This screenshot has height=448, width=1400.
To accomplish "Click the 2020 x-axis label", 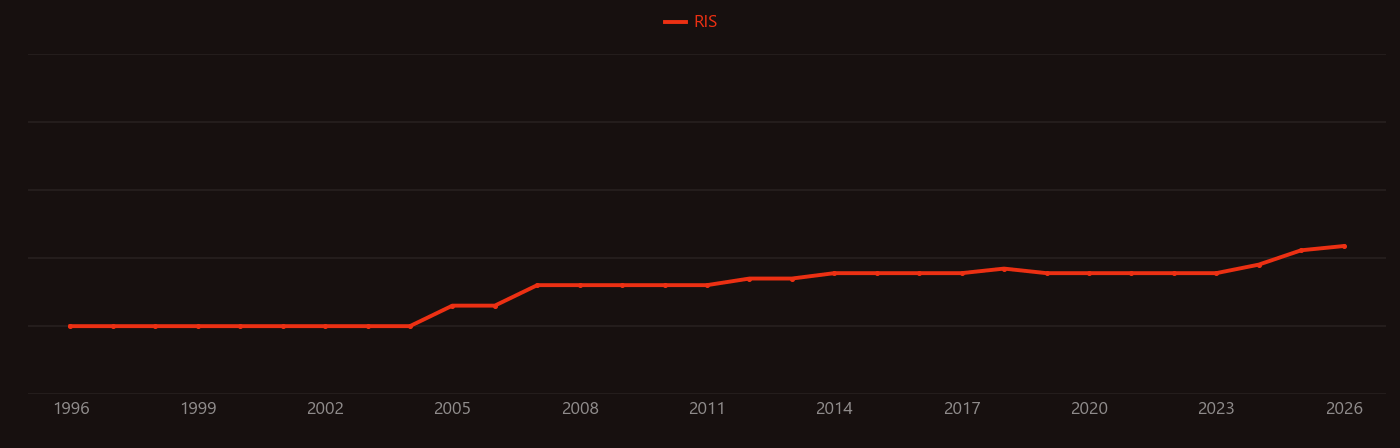I will point(1089,409).
